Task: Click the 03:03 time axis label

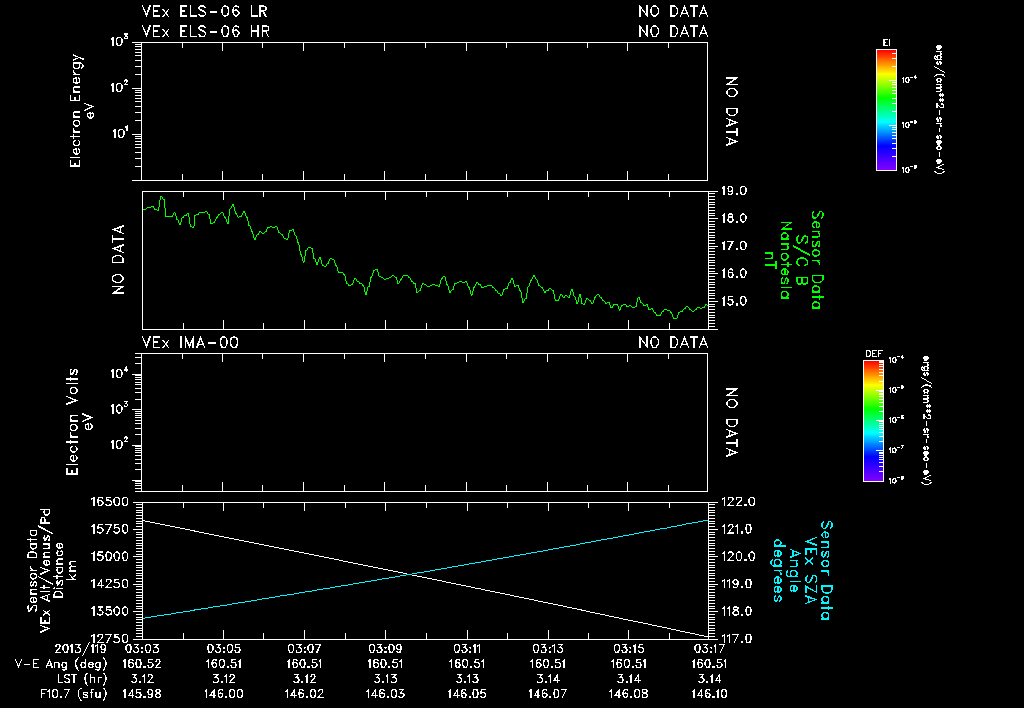Action: [x=142, y=649]
